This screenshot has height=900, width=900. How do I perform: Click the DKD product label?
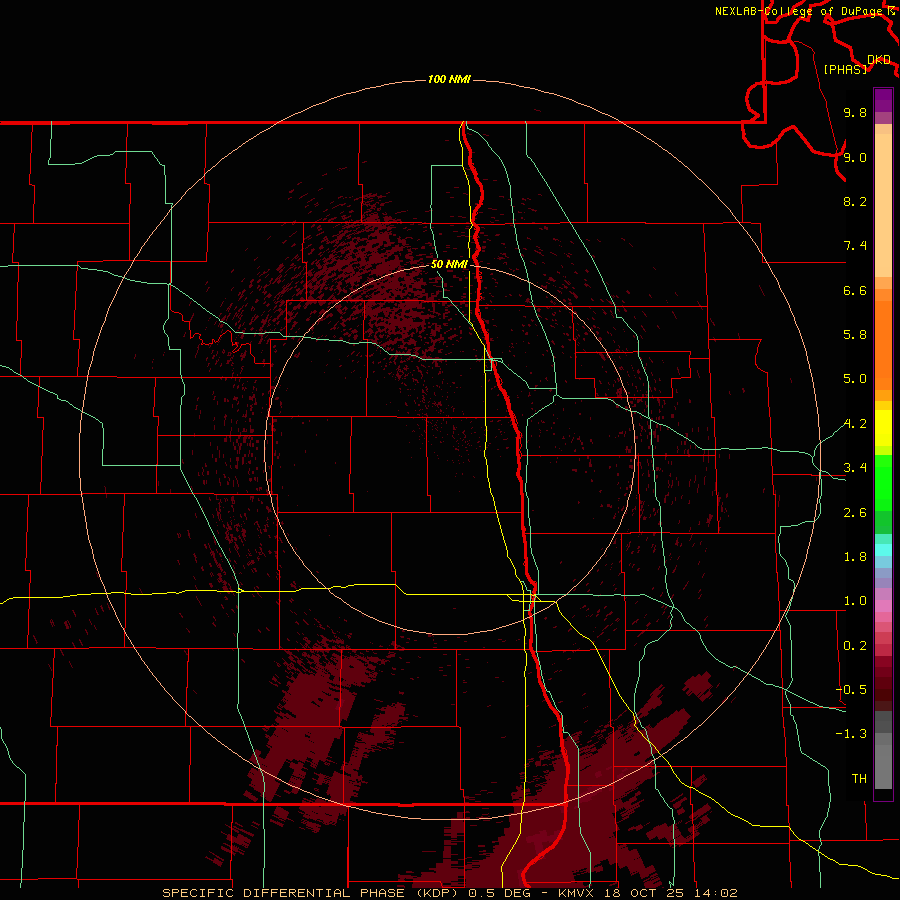pyautogui.click(x=879, y=60)
